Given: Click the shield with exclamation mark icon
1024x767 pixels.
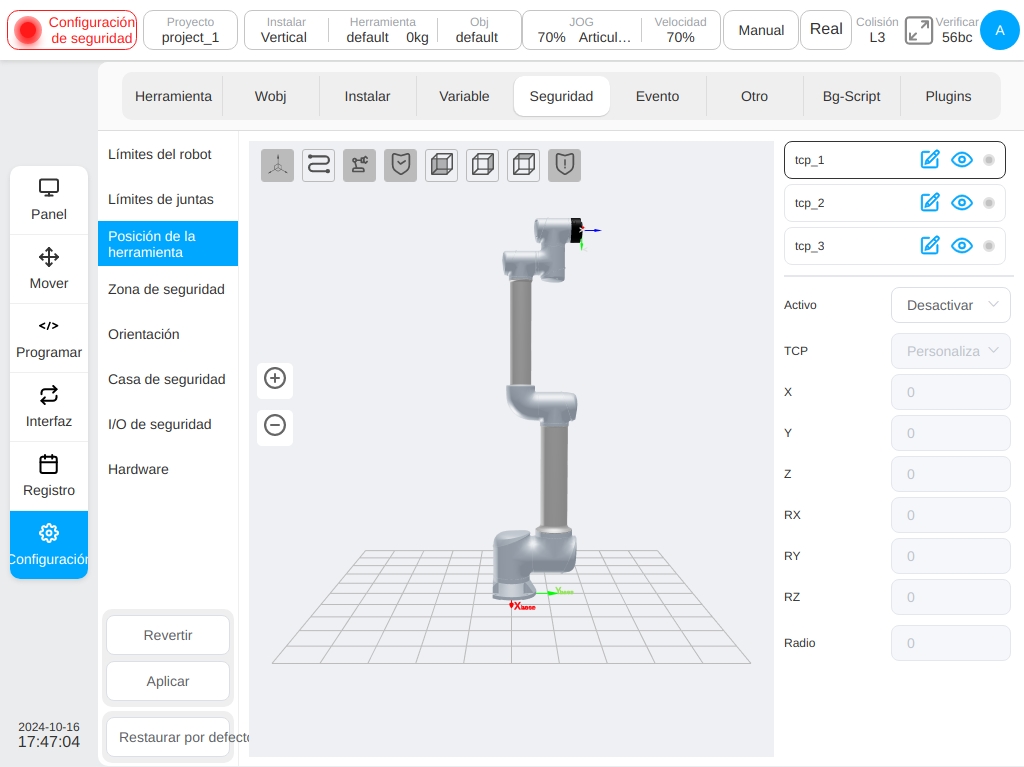Looking at the screenshot, I should pyautogui.click(x=564, y=165).
